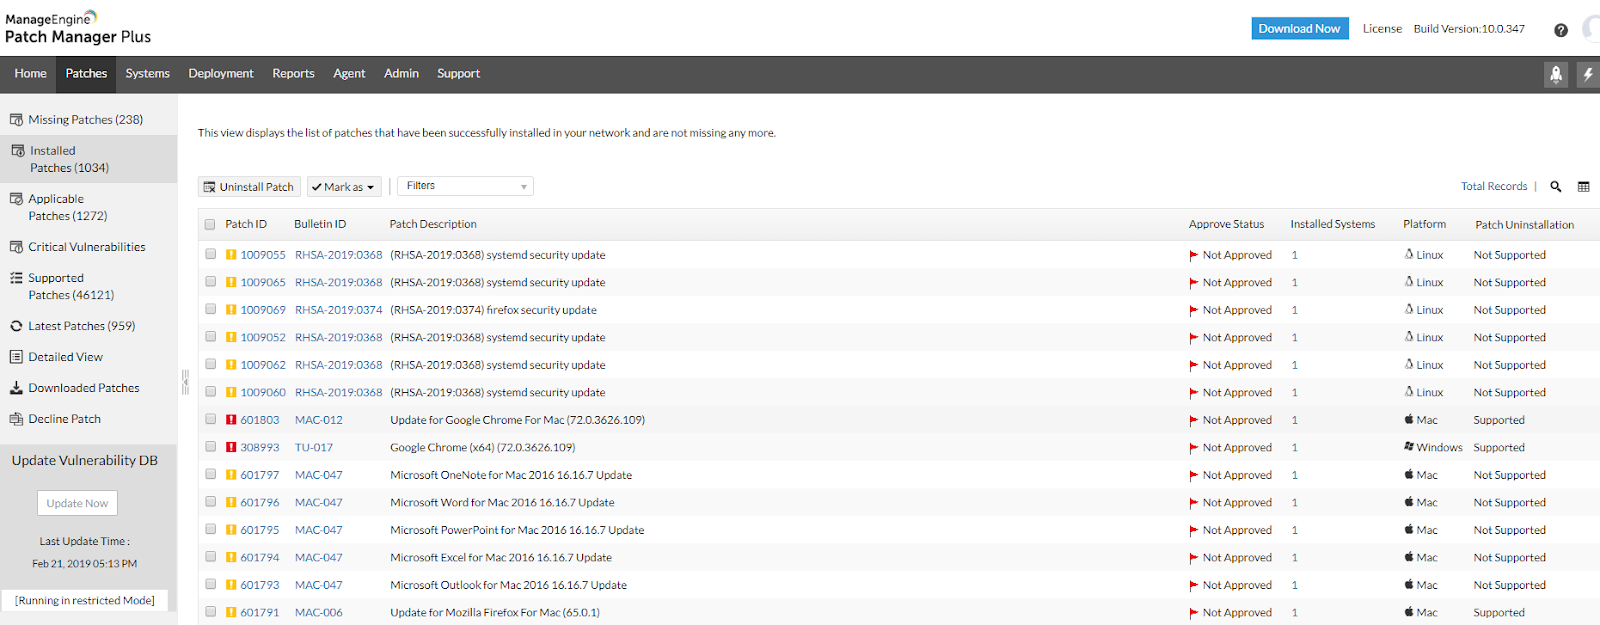The image size is (1600, 625).
Task: Sort by Patch Description column header
Action: tap(433, 224)
